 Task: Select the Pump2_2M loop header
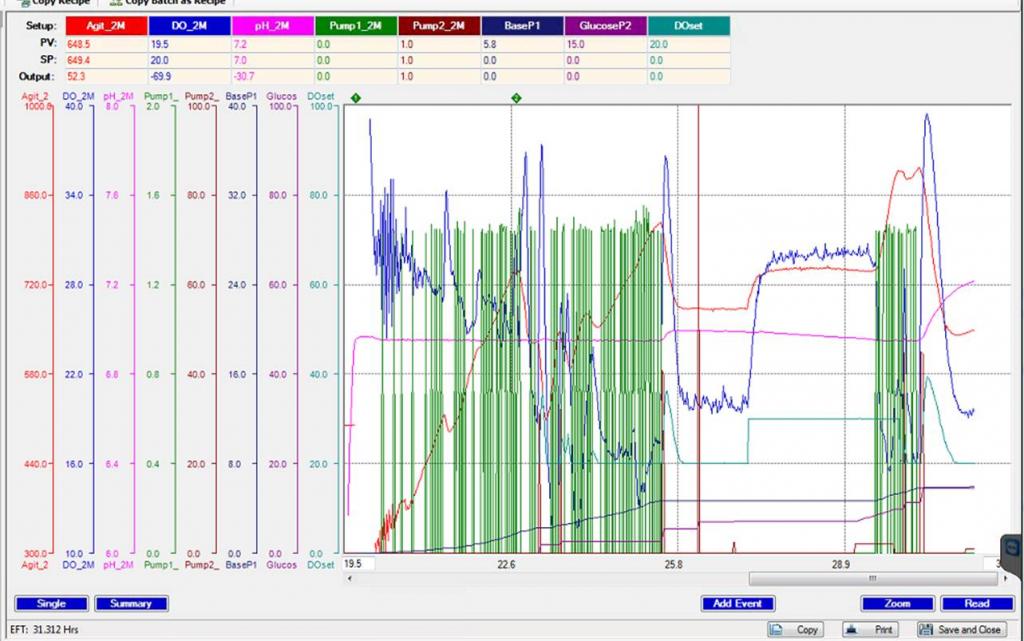tap(439, 26)
